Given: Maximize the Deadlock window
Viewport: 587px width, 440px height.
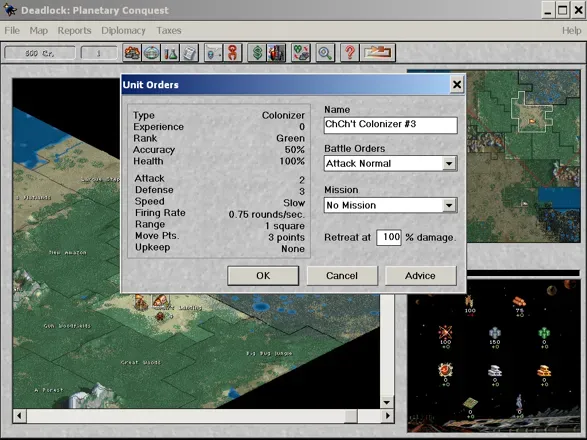Looking at the screenshot, I should [x=563, y=10].
